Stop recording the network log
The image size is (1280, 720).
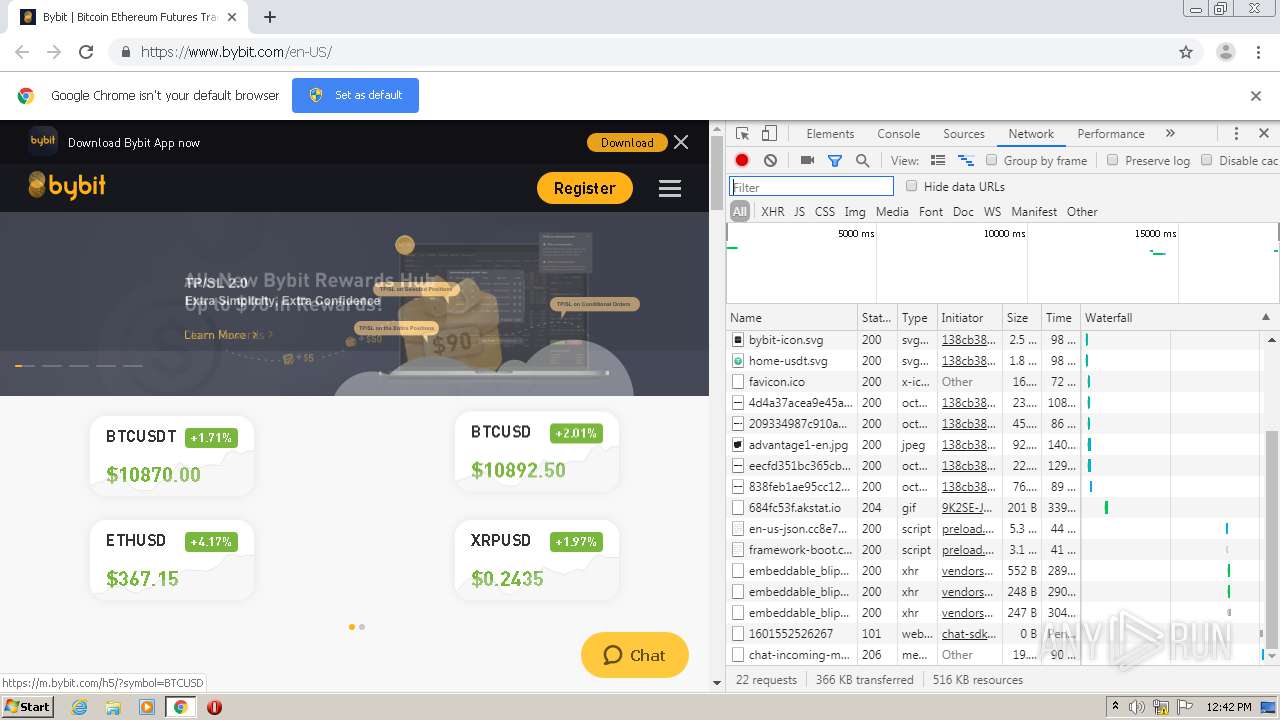point(742,160)
